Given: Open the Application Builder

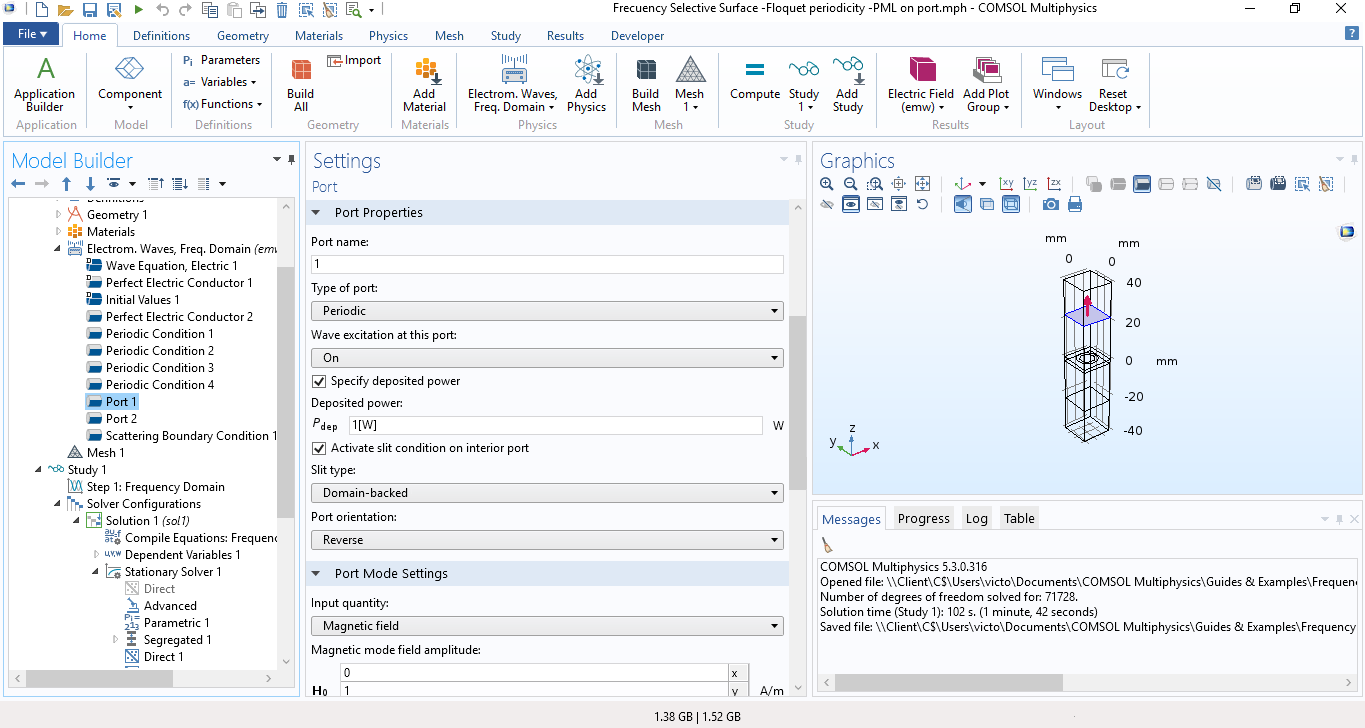Looking at the screenshot, I should pyautogui.click(x=45, y=80).
